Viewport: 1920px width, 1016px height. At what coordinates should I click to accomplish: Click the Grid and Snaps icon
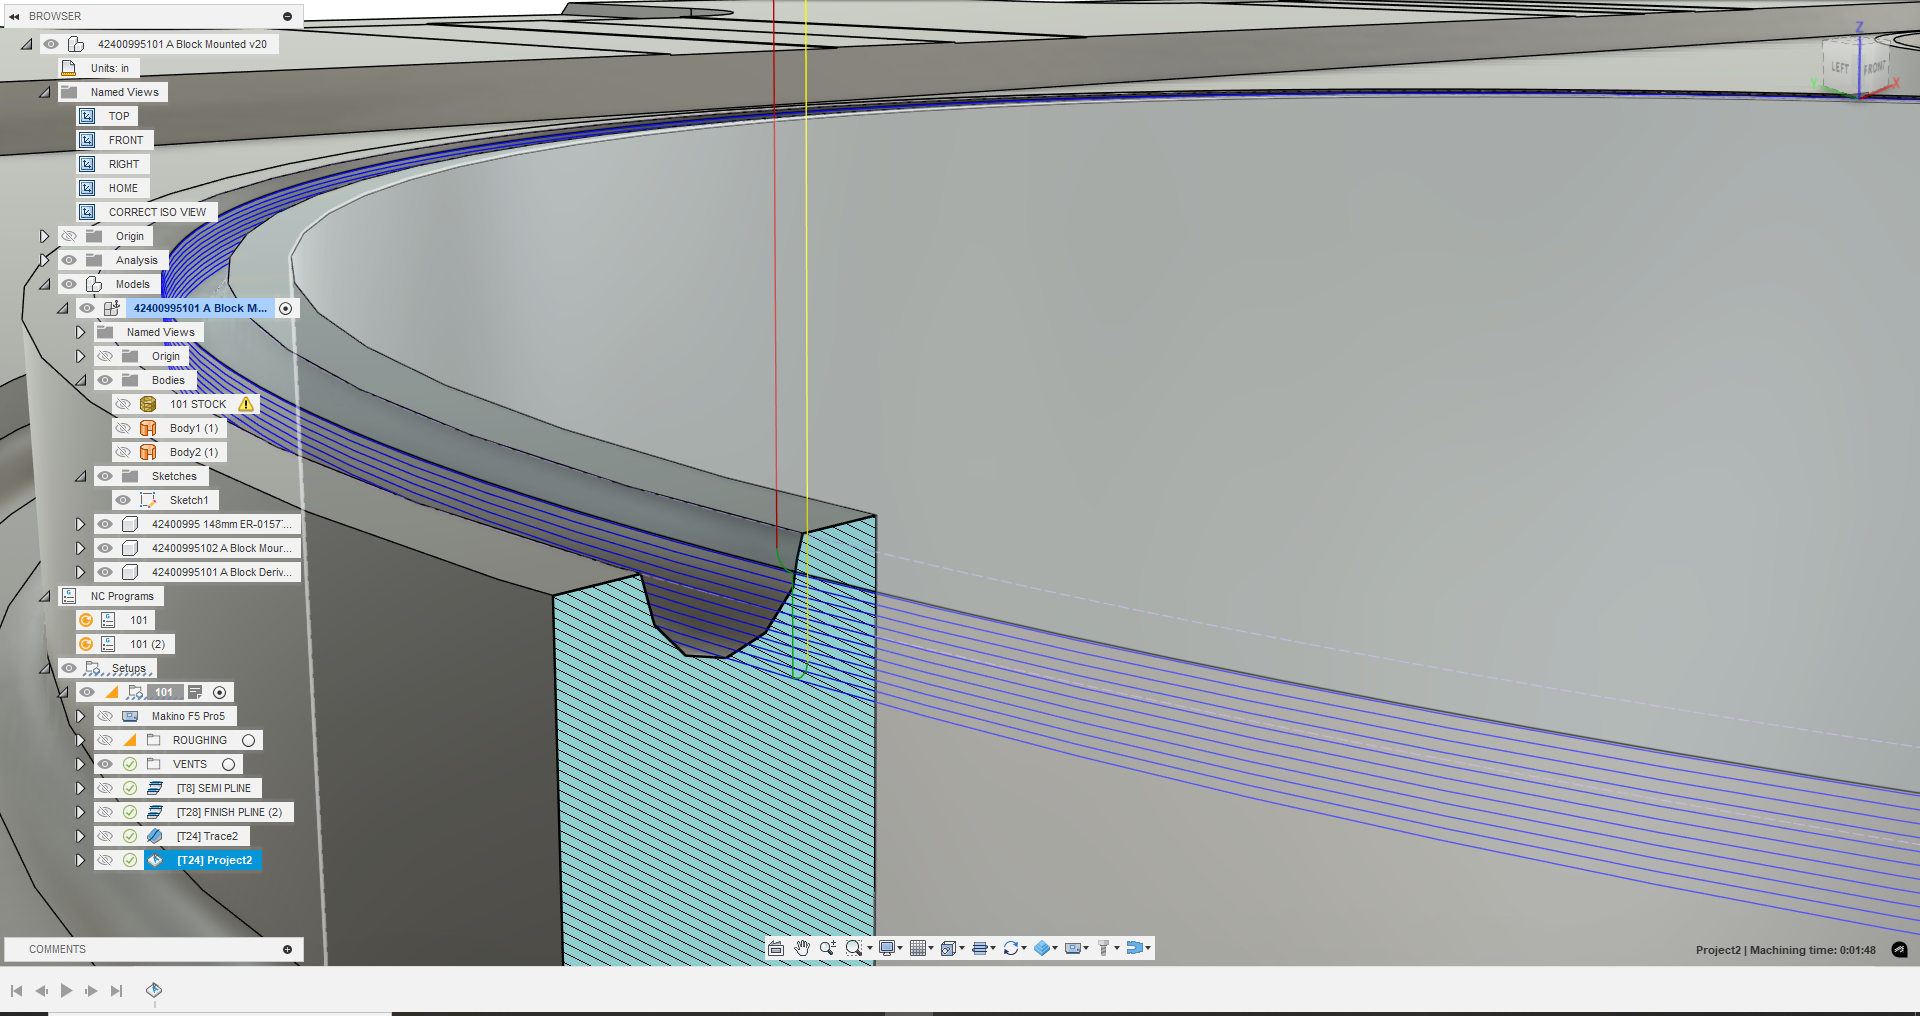point(919,948)
